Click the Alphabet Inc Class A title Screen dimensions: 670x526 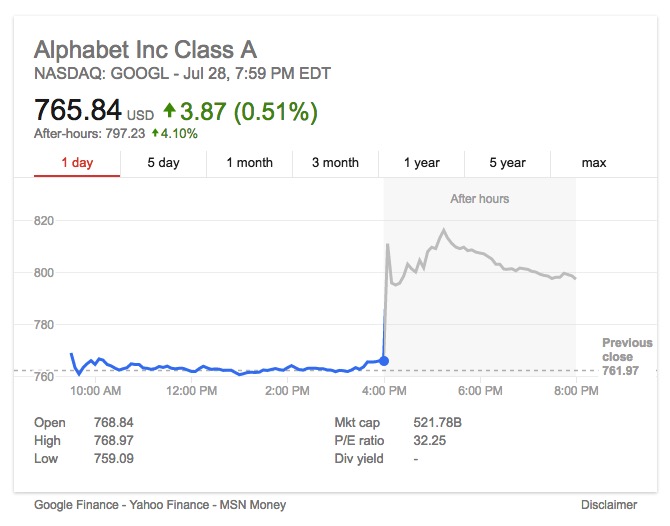(x=146, y=50)
